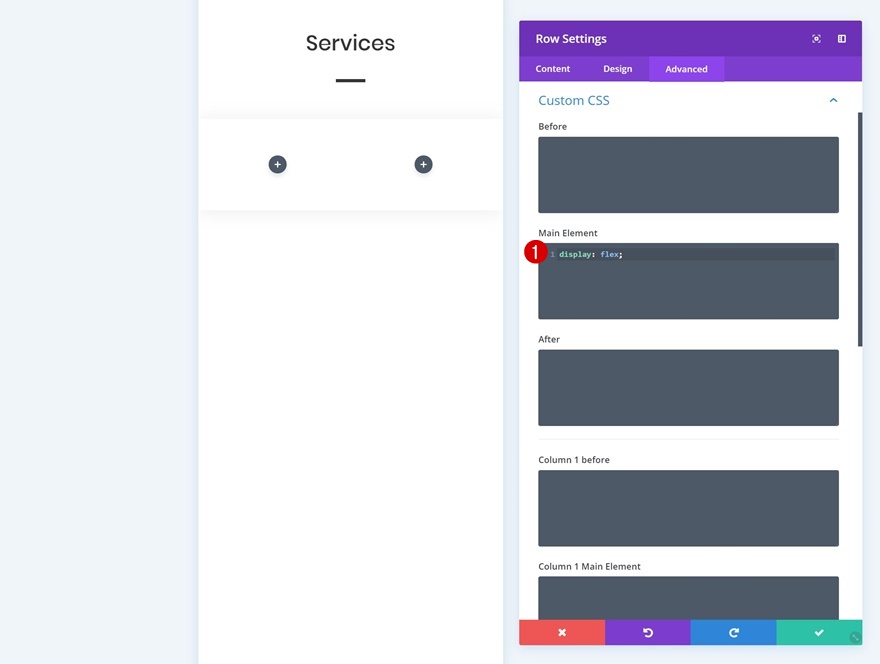The image size is (880, 664).
Task: Click into the Main Element CSS field
Action: 688,281
